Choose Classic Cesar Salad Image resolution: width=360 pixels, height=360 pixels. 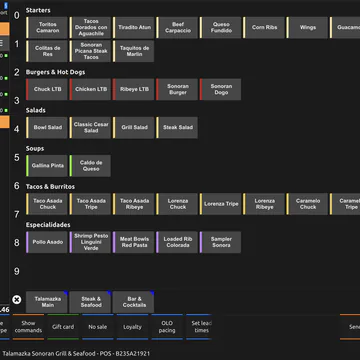(90, 127)
